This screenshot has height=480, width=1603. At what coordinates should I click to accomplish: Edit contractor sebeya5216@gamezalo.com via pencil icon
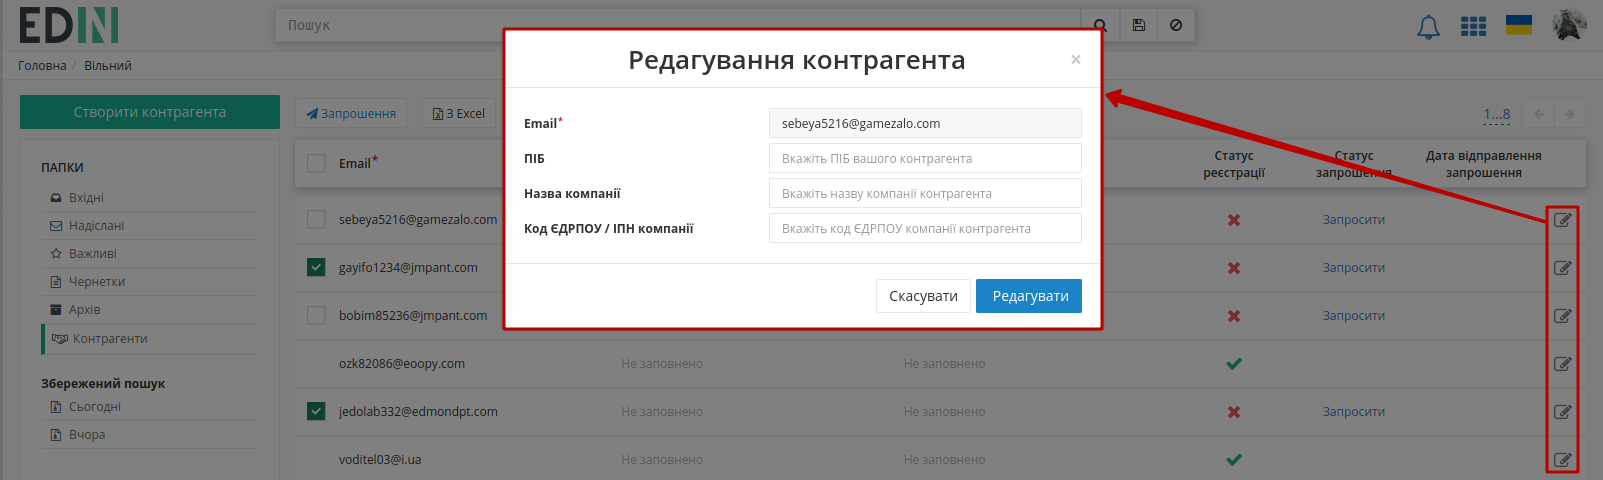(1562, 220)
